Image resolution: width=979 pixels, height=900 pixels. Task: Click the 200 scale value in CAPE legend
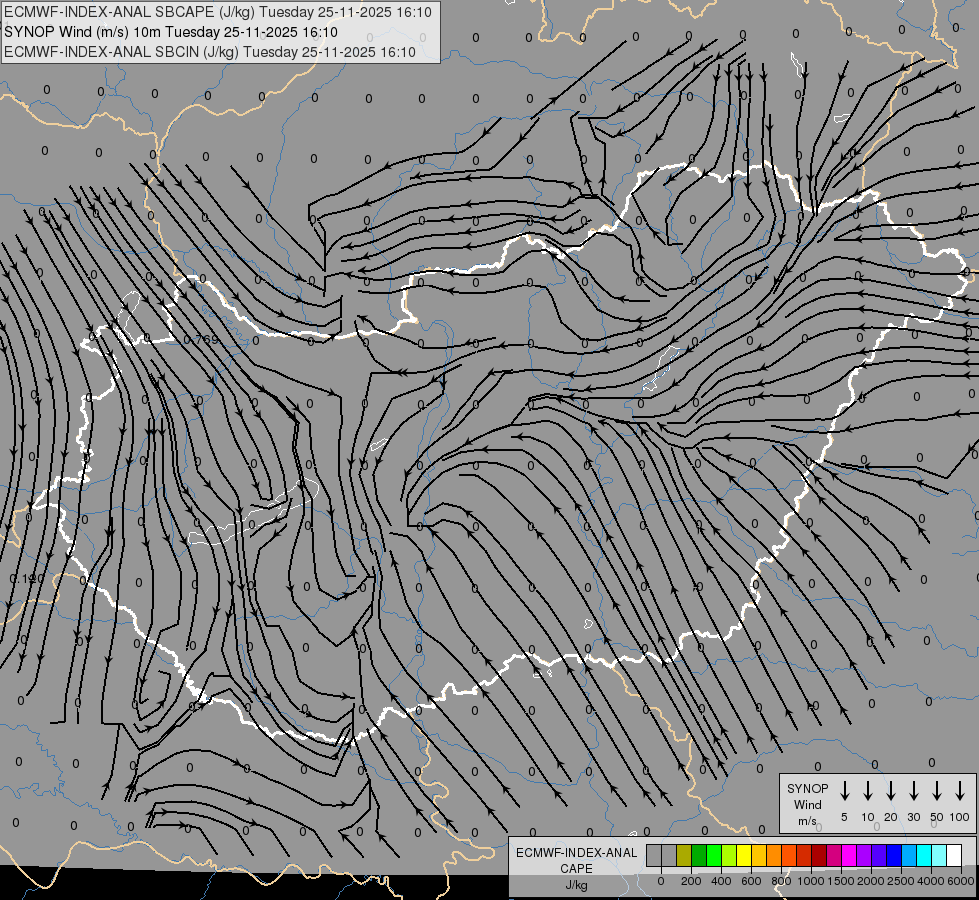coord(691,881)
